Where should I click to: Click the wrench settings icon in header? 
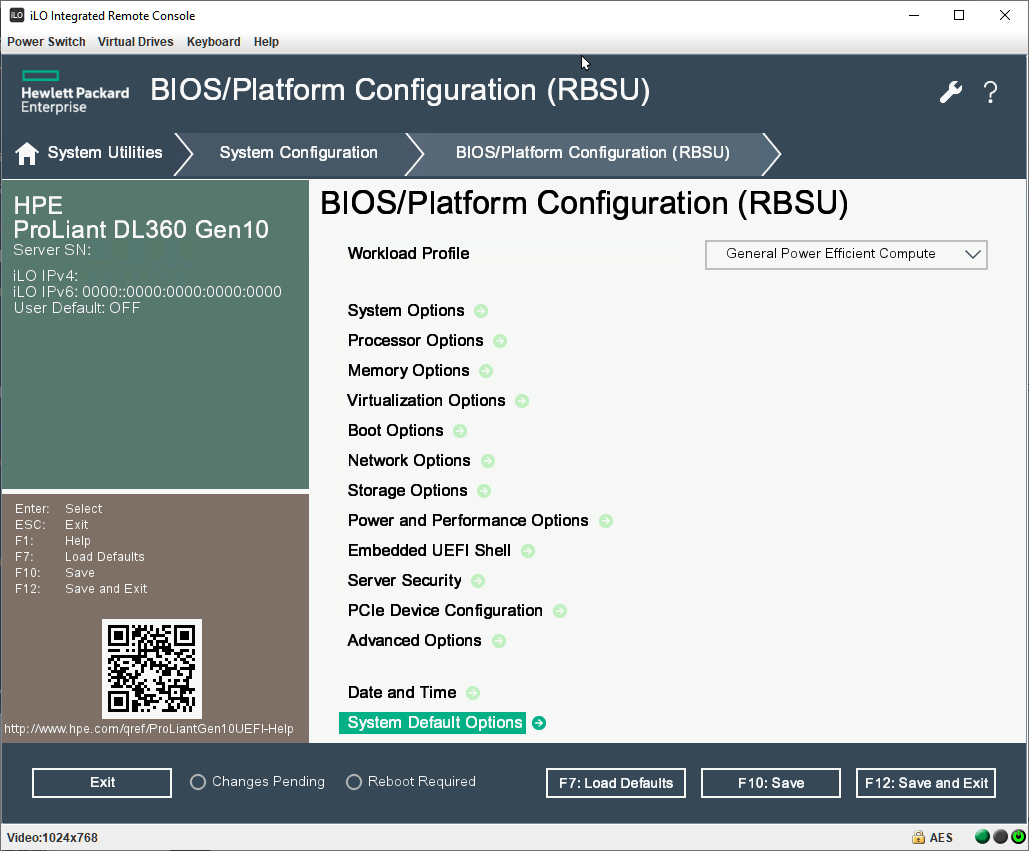pyautogui.click(x=950, y=92)
